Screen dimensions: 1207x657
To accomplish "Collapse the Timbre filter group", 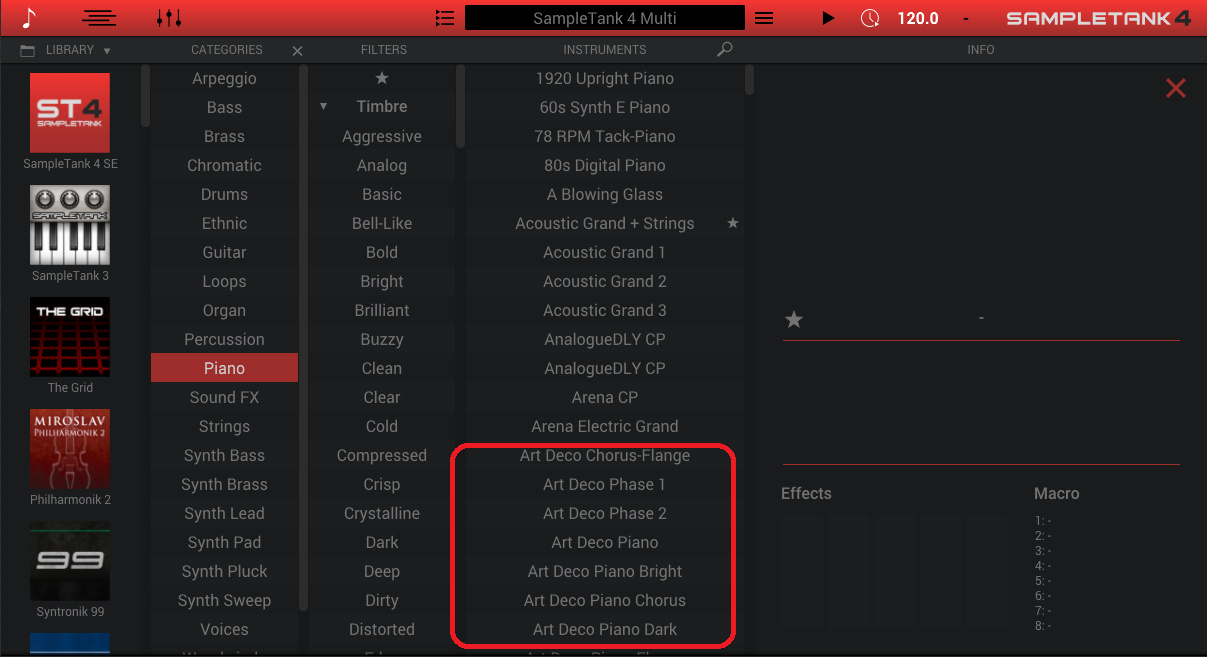I will [323, 106].
